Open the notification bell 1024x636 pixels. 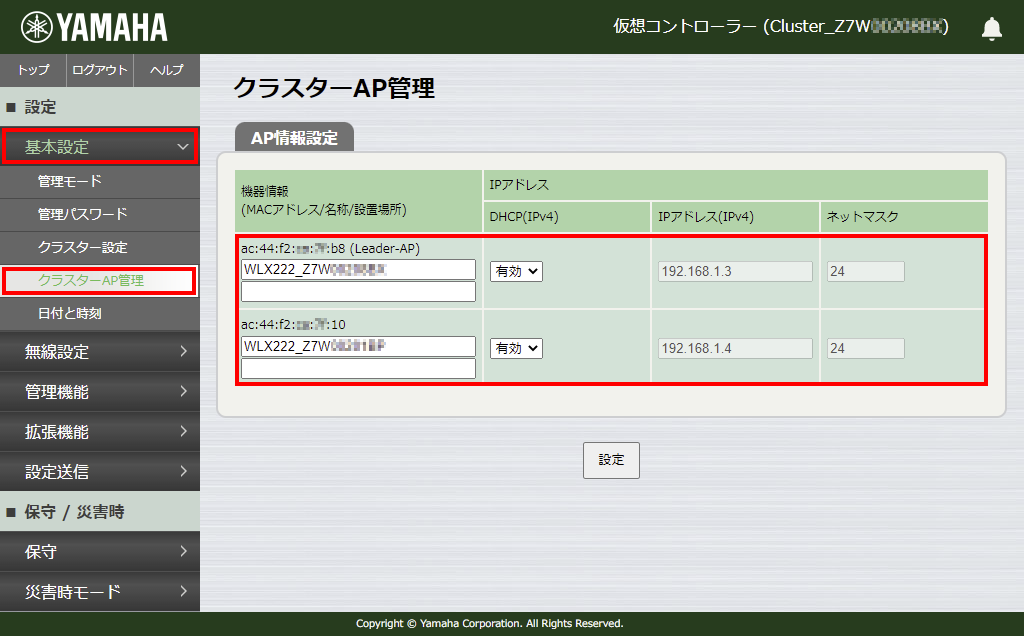coord(991,28)
